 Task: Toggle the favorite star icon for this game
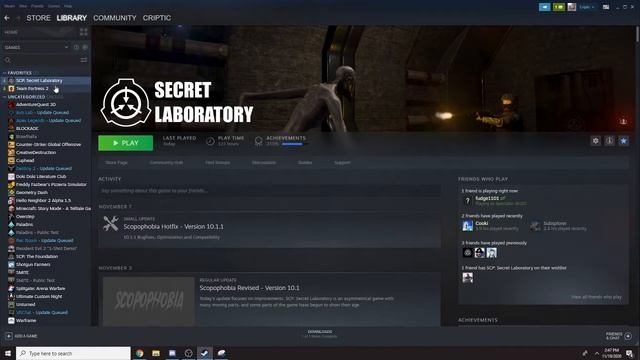coord(623,141)
